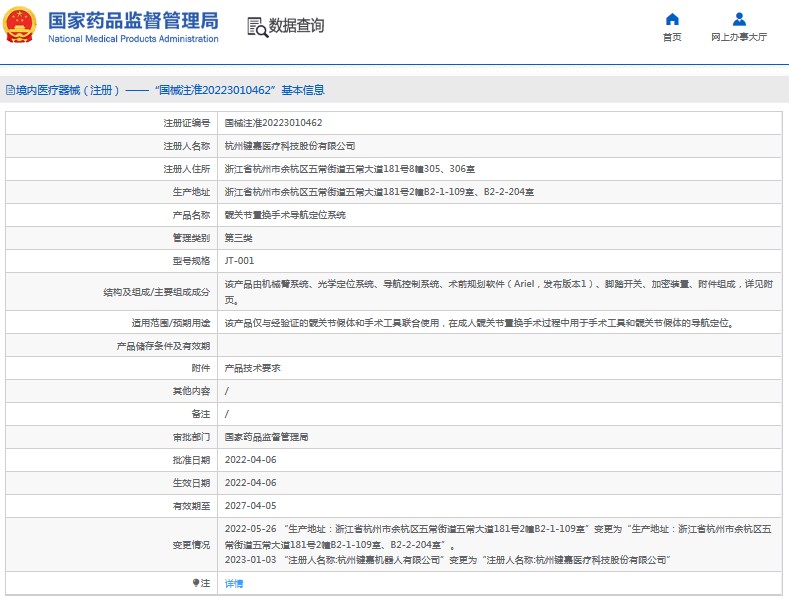Click the 产品技术要求 attachment text

pos(252,368)
